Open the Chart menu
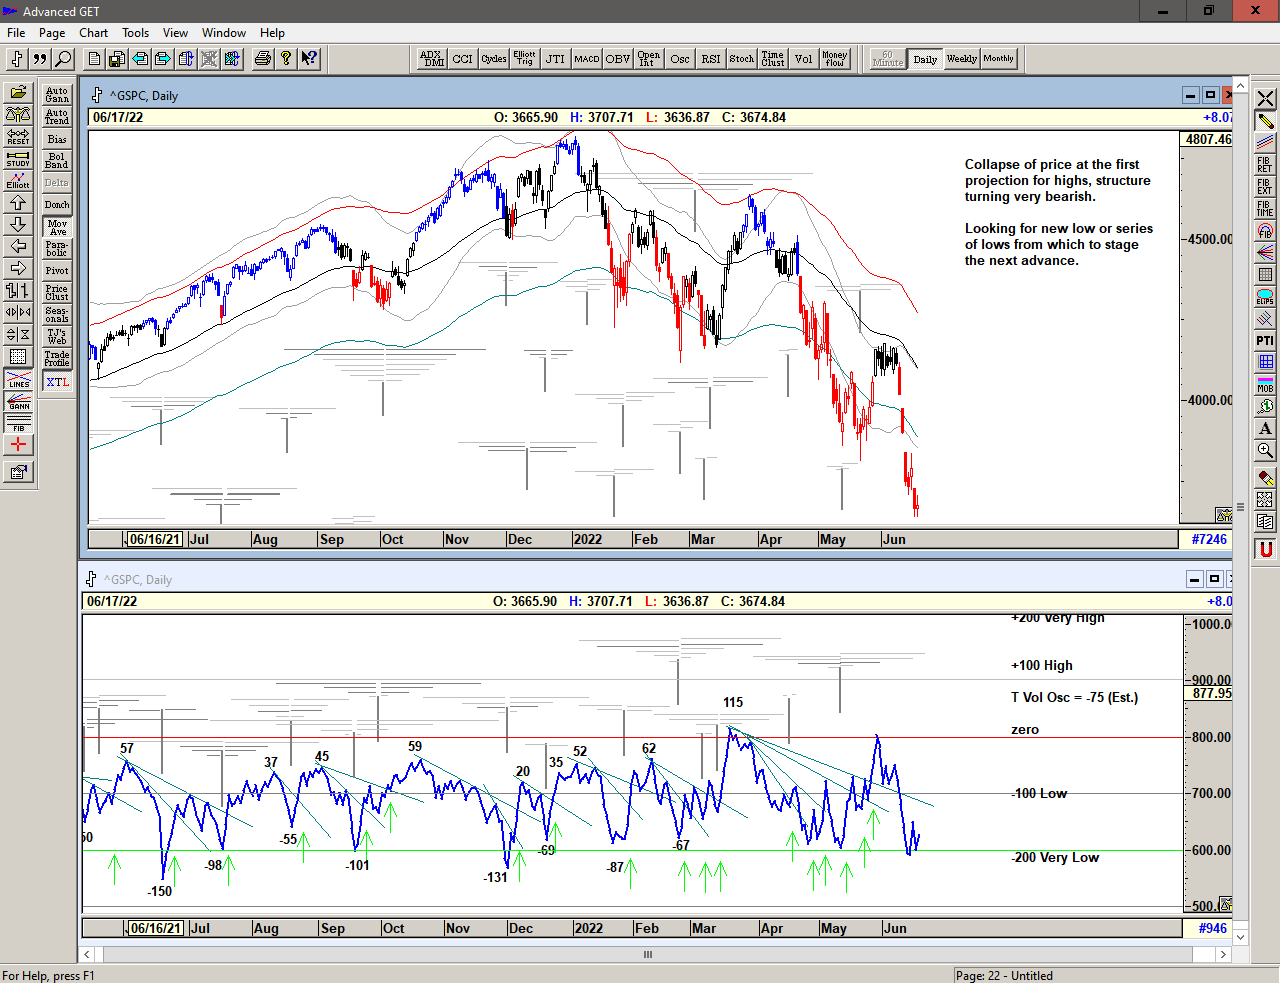Screen dimensions: 1280x983 coord(93,33)
